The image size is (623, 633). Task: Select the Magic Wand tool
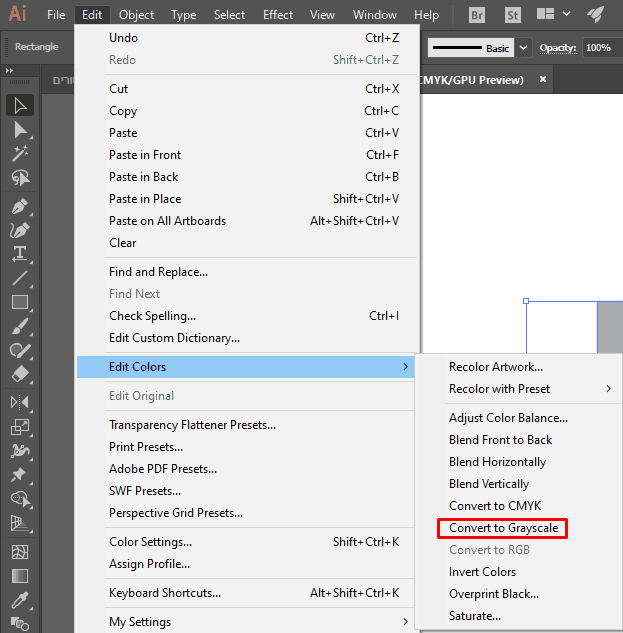[x=20, y=154]
